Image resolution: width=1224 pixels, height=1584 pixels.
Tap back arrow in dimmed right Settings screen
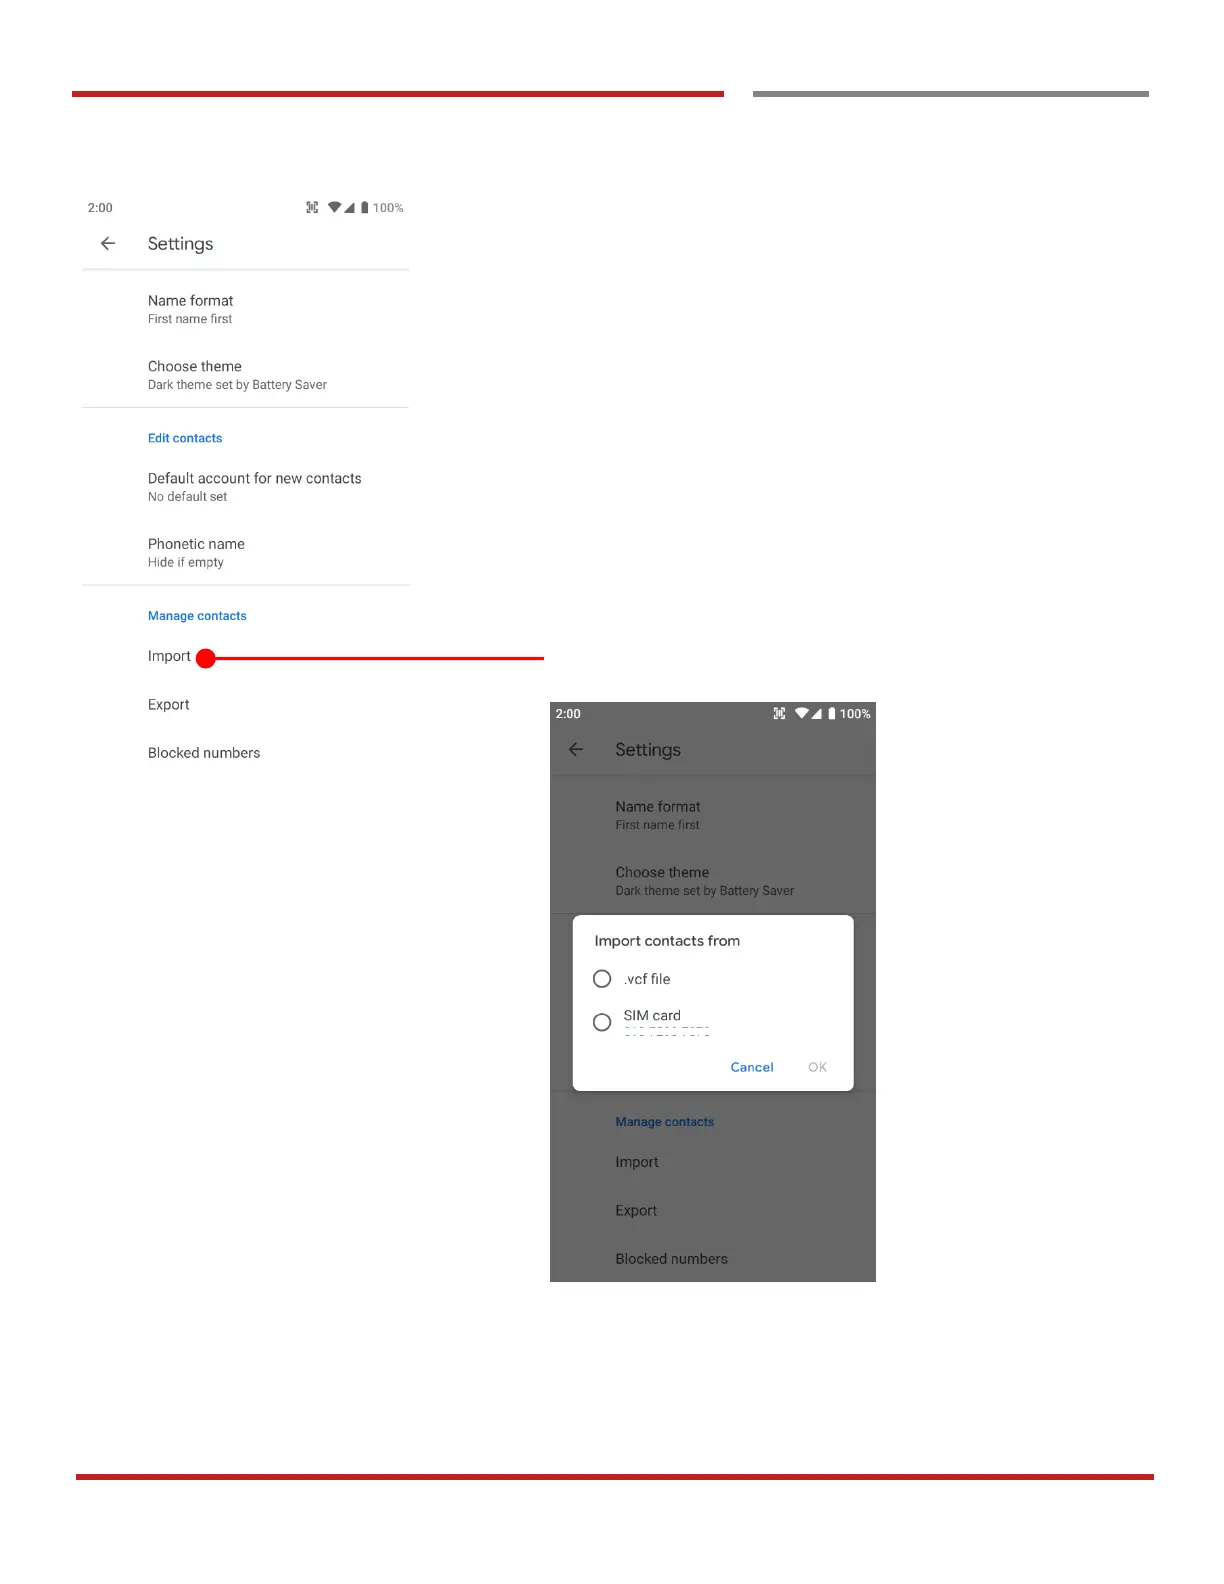coord(576,749)
